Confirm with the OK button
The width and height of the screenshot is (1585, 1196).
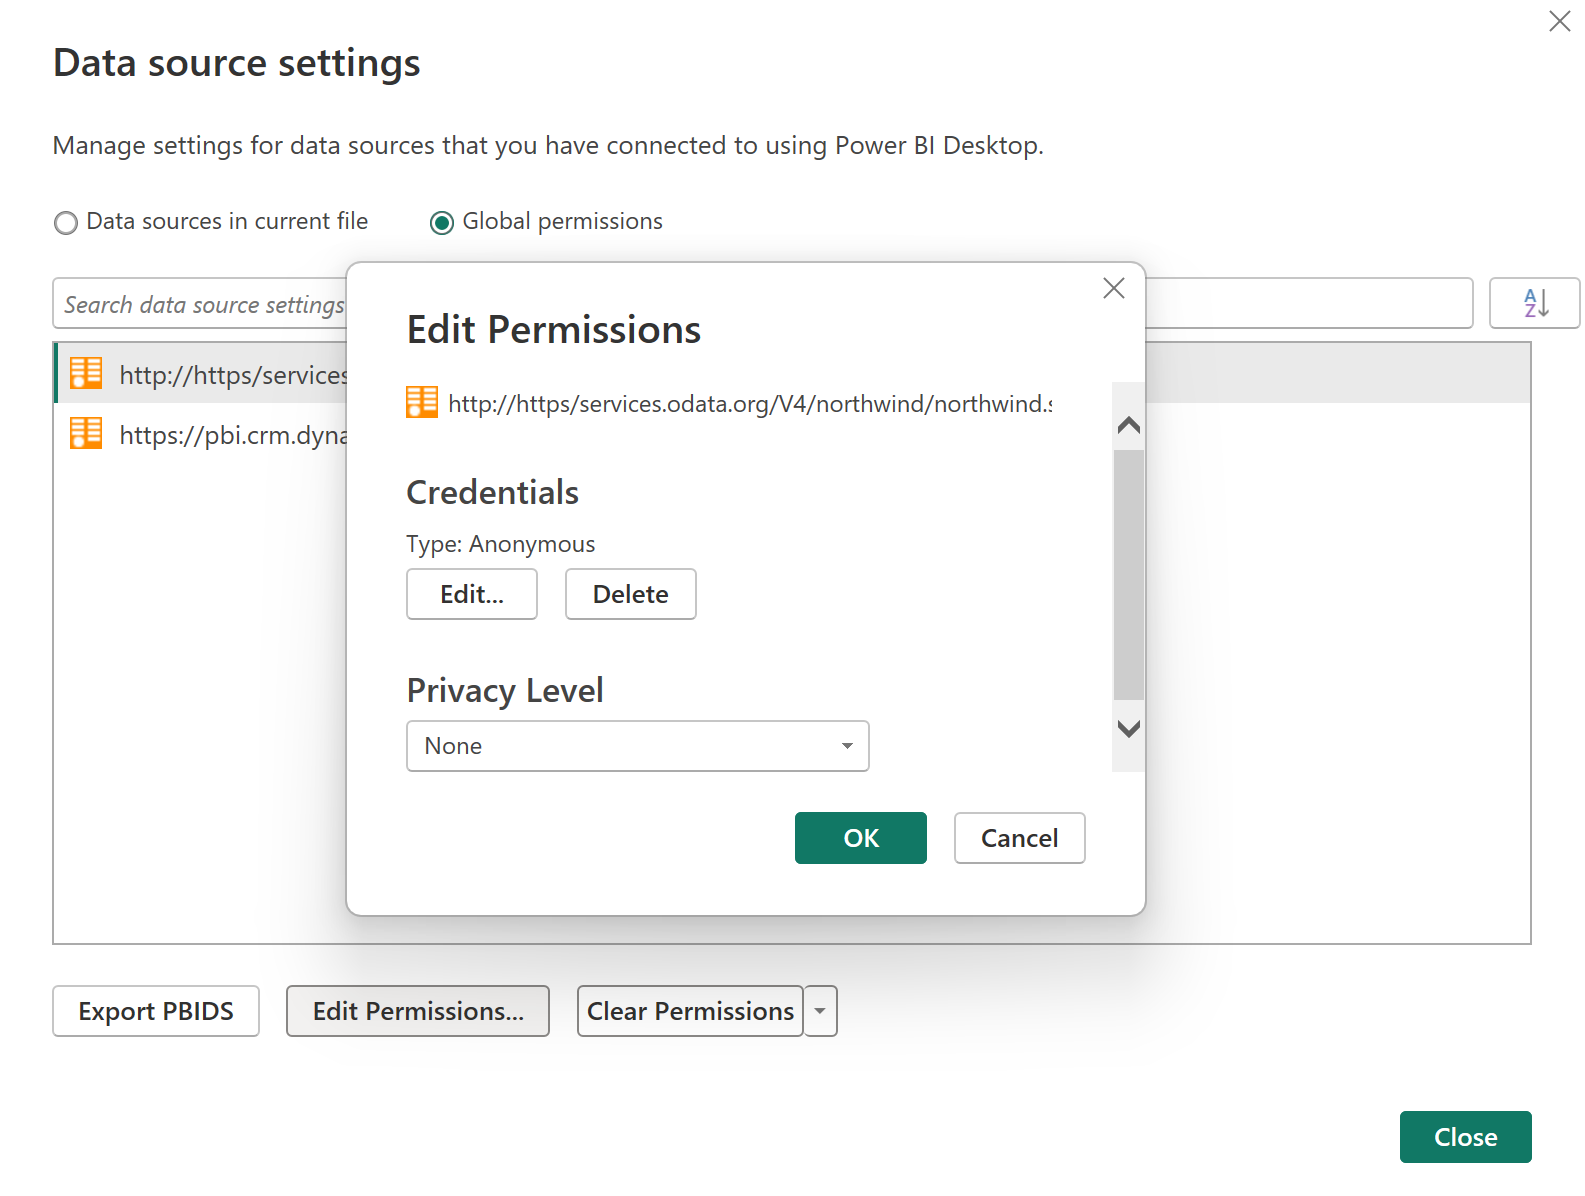pos(860,838)
